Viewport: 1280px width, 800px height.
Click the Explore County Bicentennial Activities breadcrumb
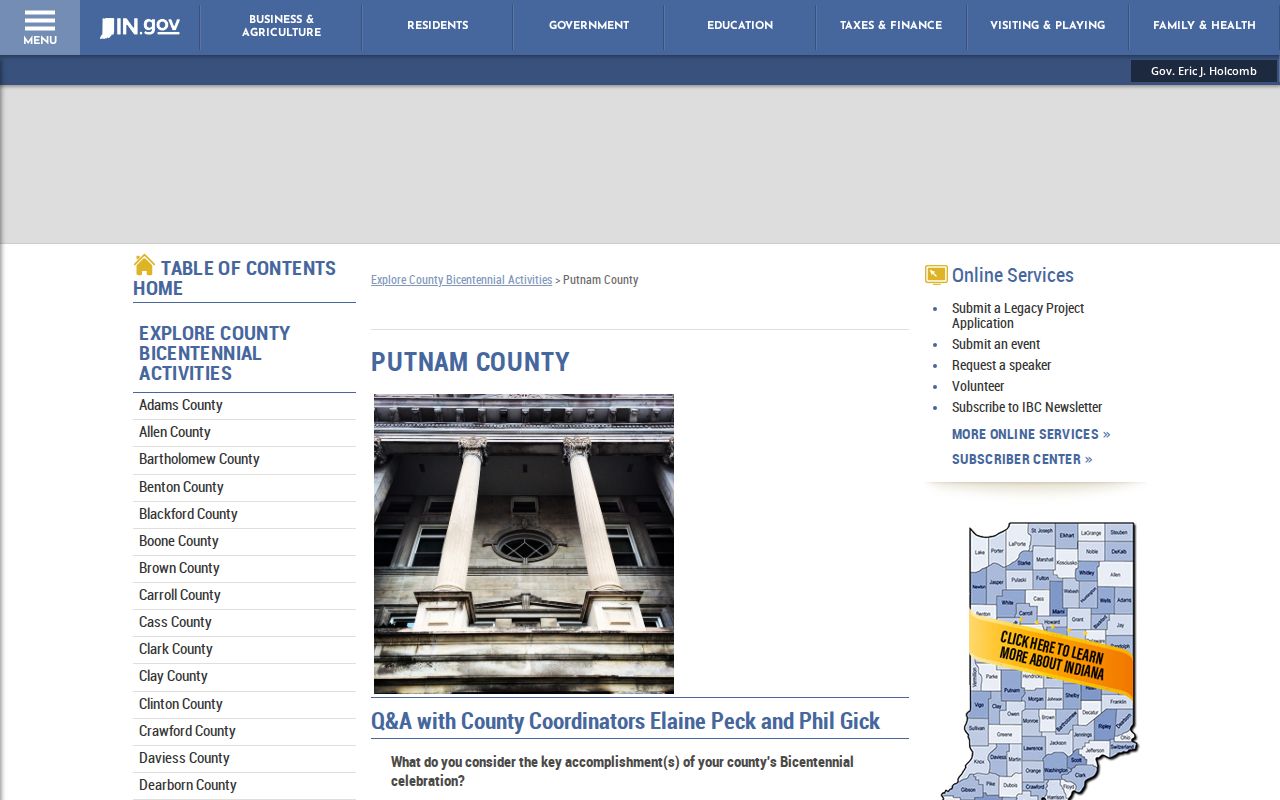pyautogui.click(x=461, y=280)
